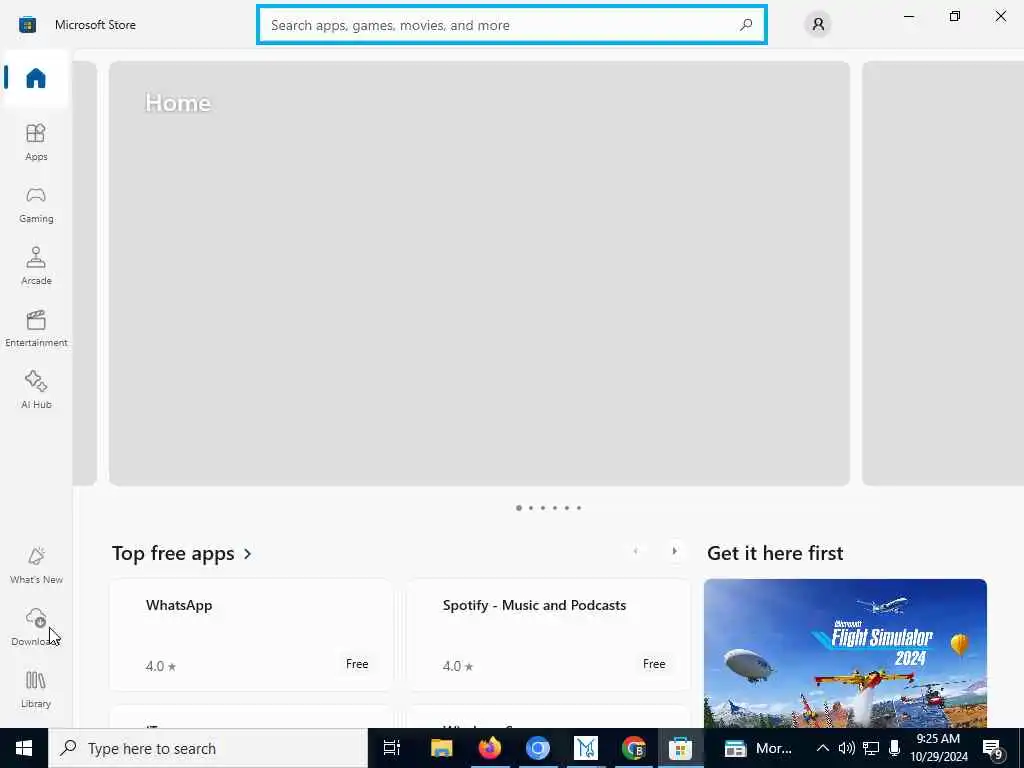Show next Top free apps page
Image resolution: width=1024 pixels, height=768 pixels.
(674, 551)
